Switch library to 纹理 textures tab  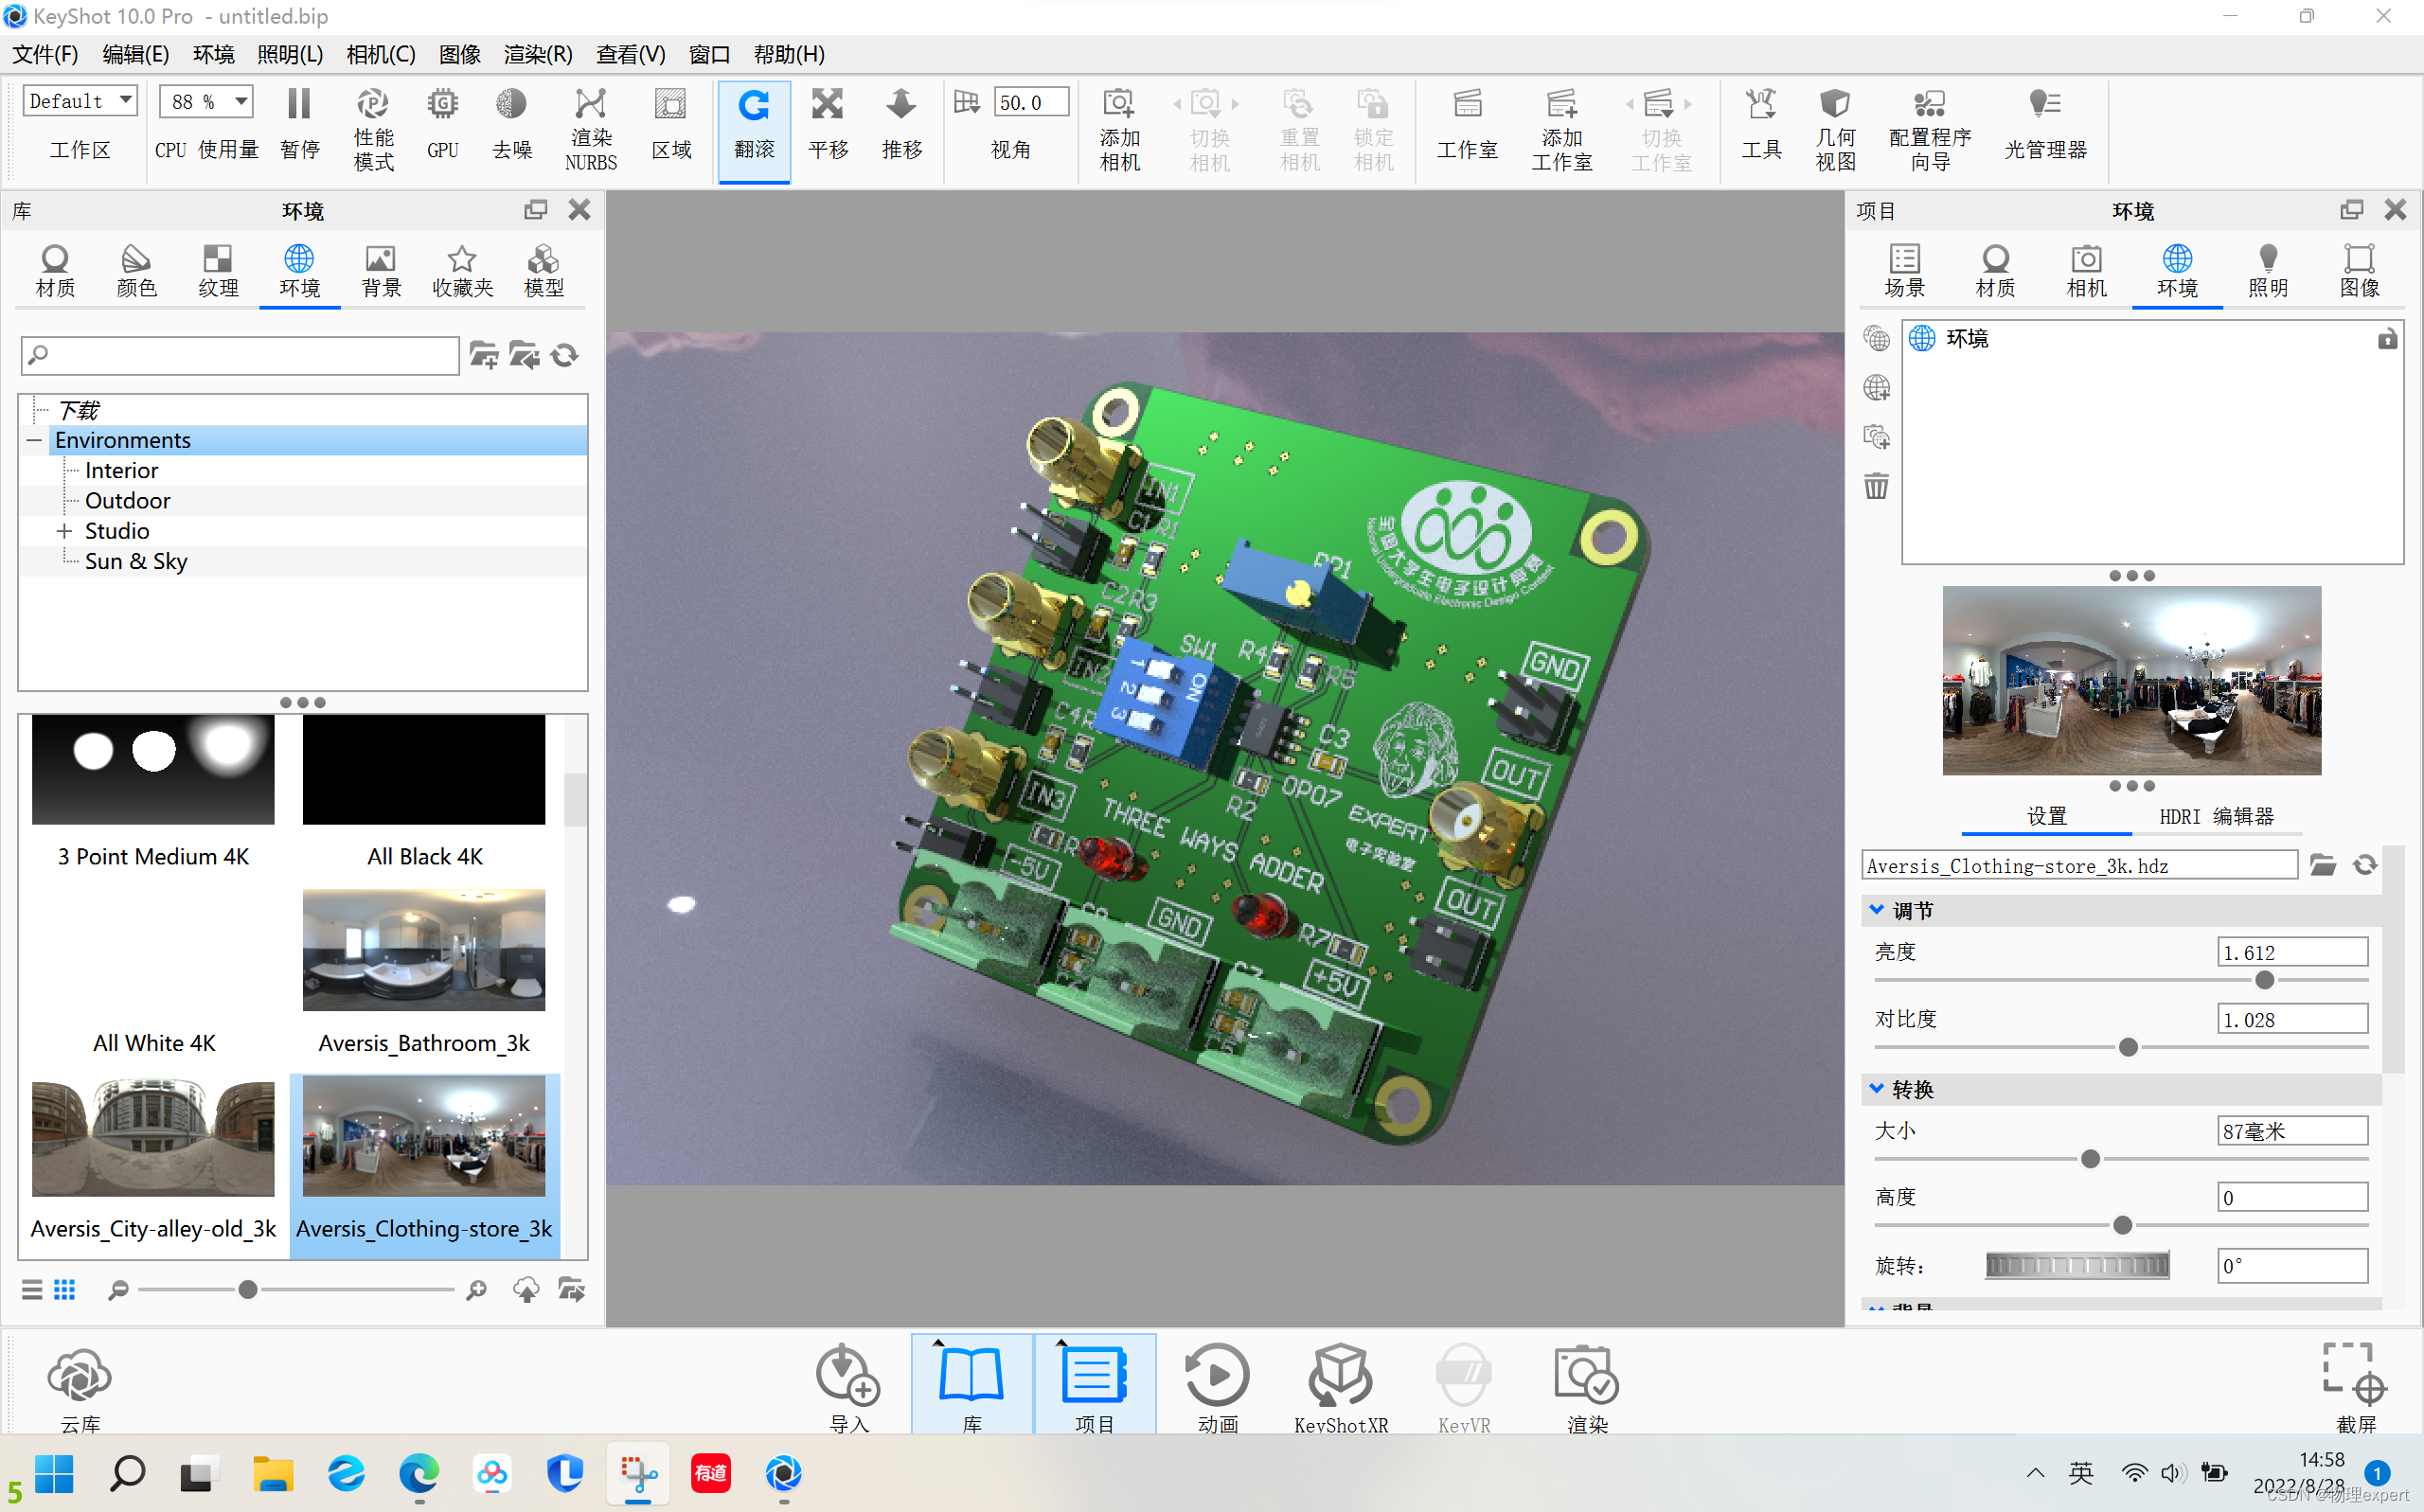(x=218, y=271)
